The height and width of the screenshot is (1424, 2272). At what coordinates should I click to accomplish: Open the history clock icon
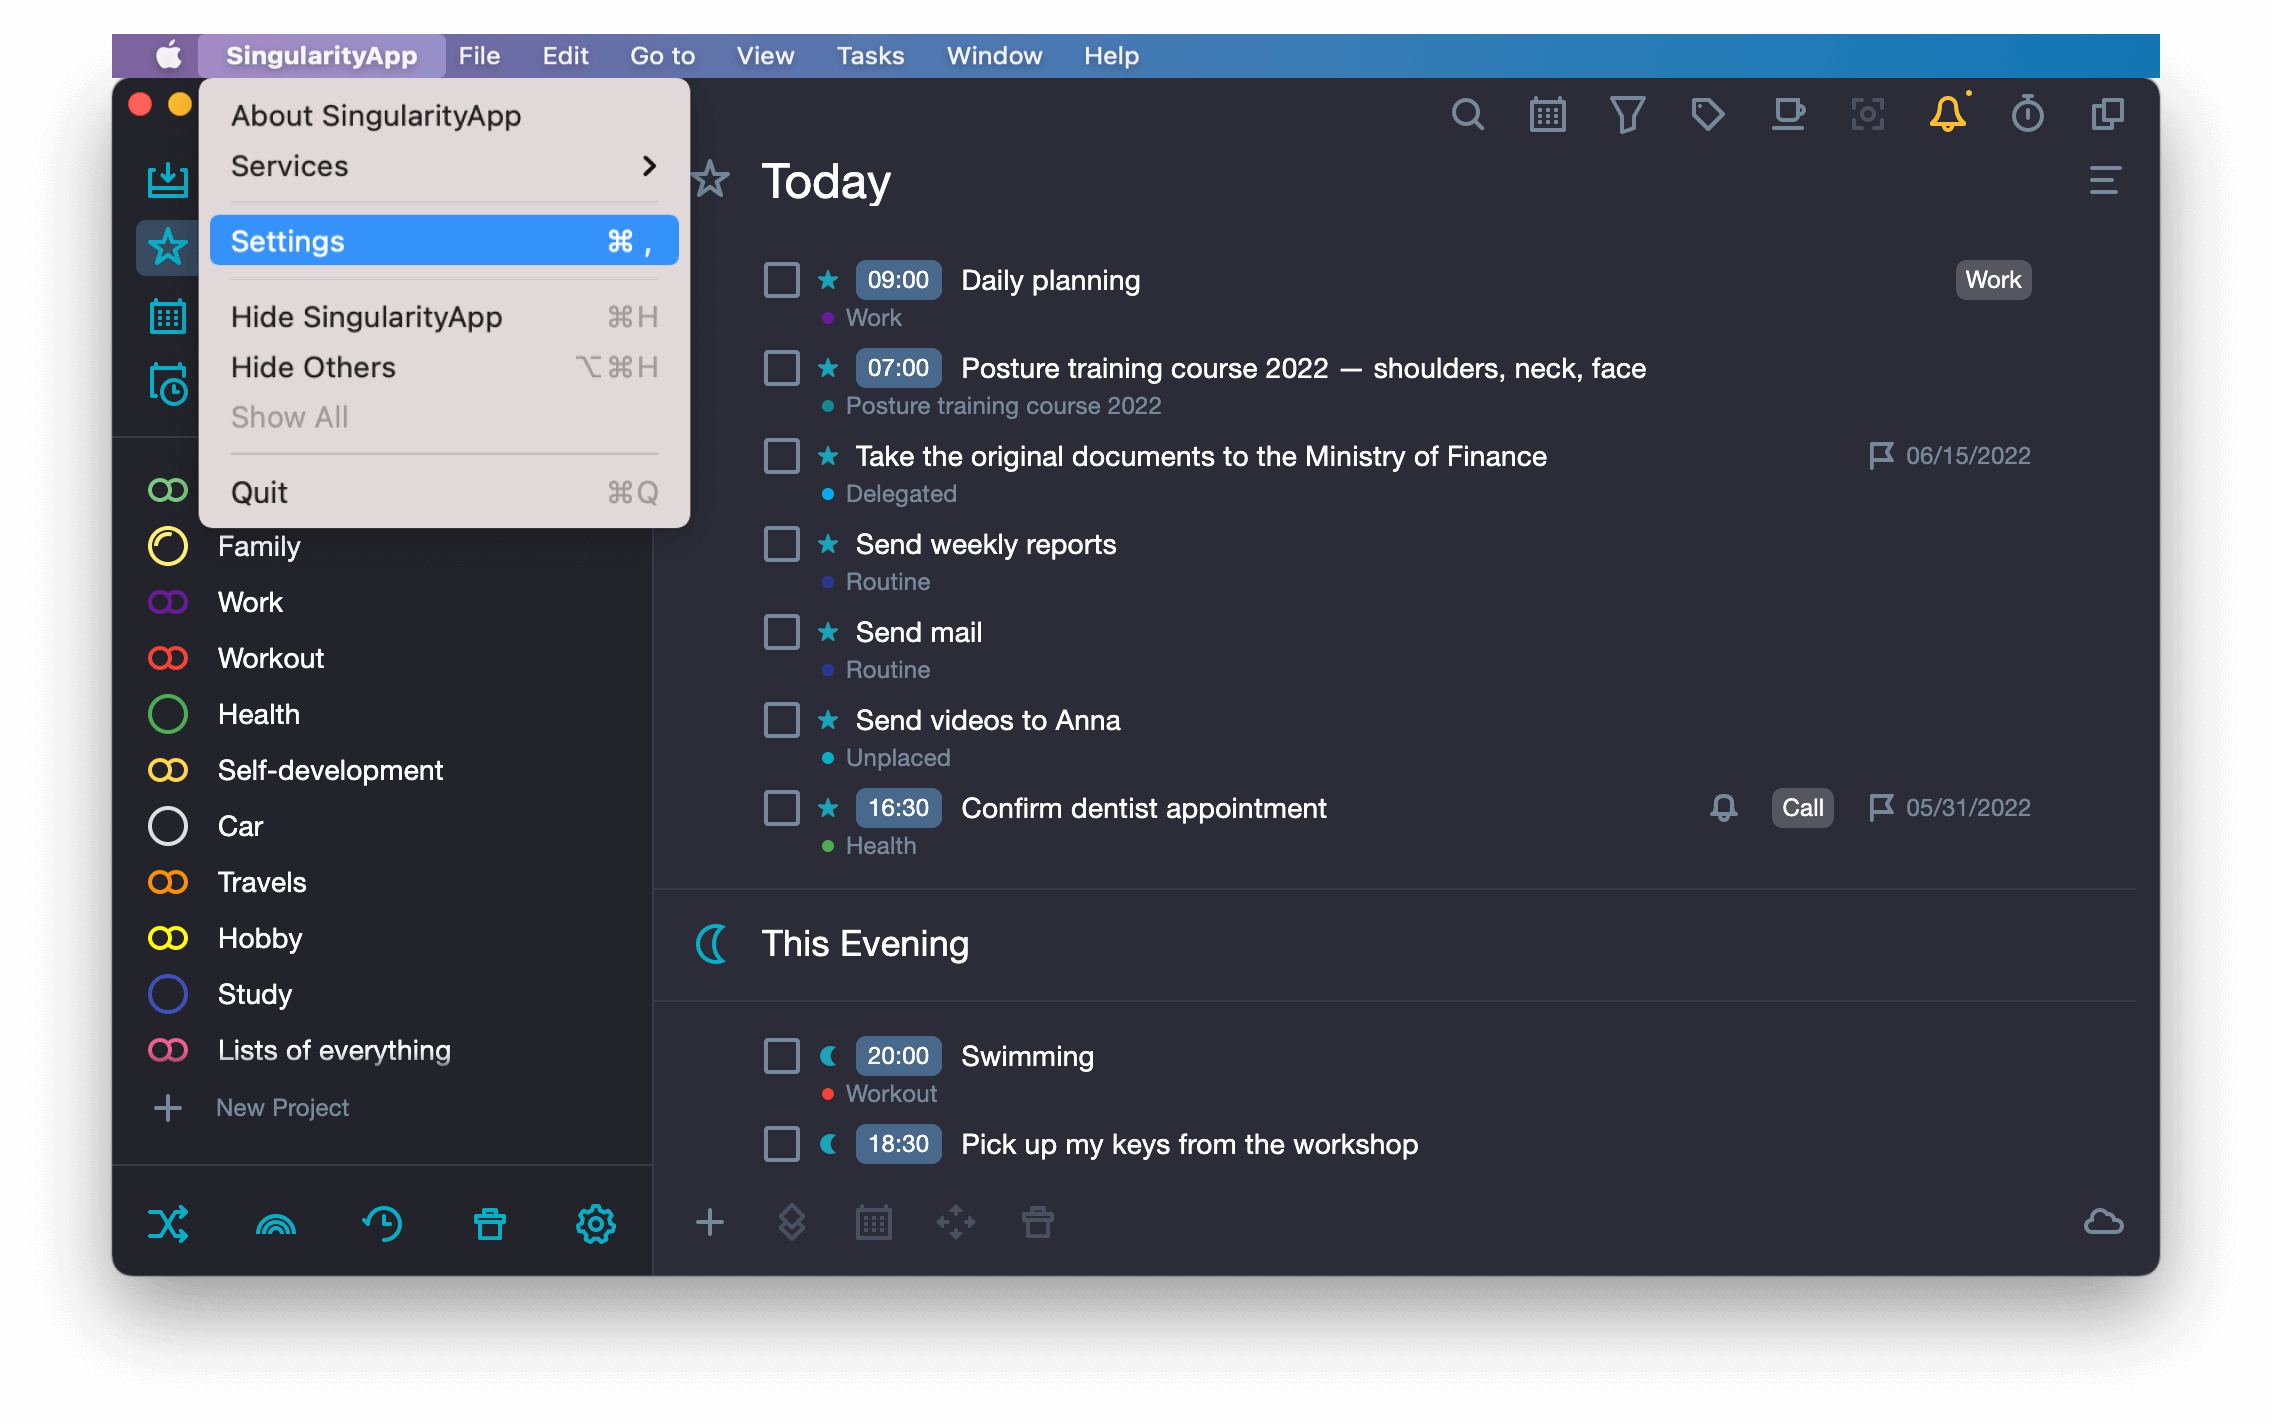click(x=382, y=1224)
